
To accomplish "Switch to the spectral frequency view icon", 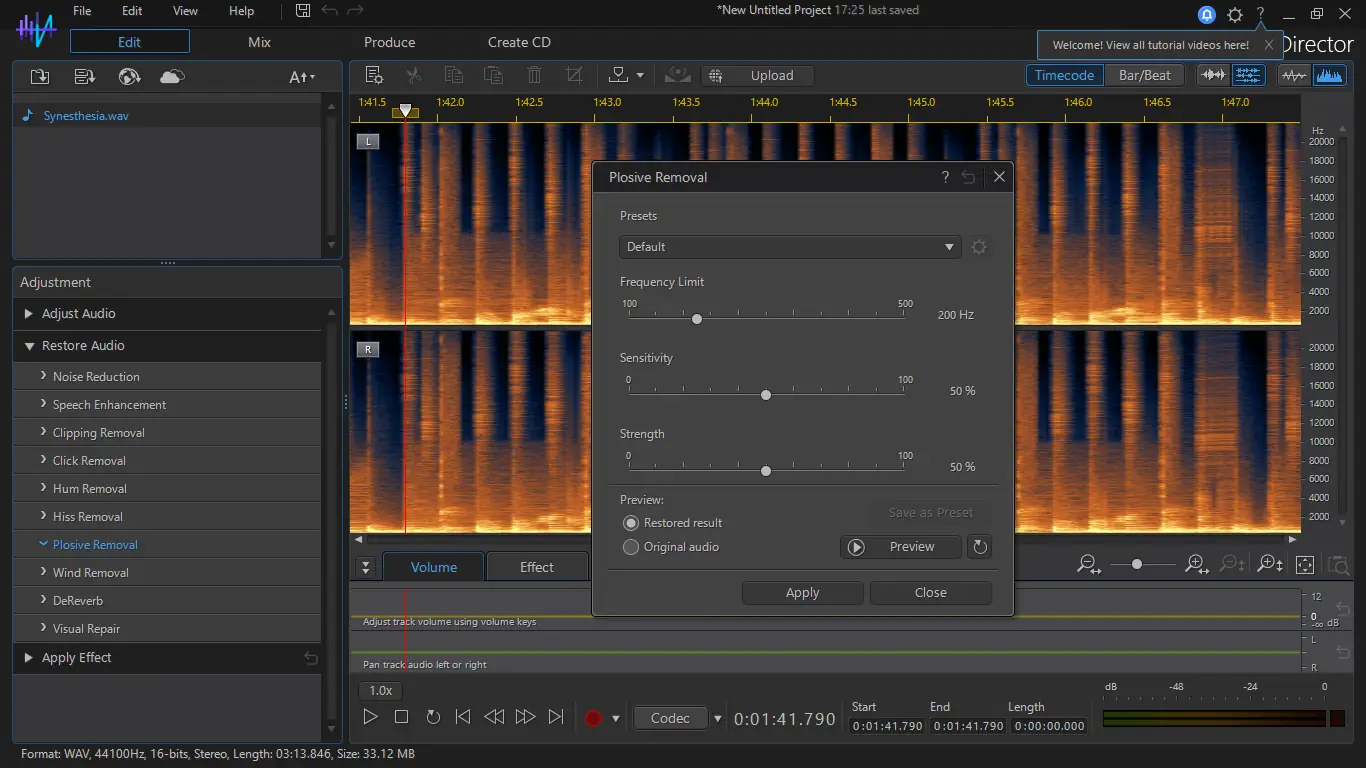I will 1329,75.
